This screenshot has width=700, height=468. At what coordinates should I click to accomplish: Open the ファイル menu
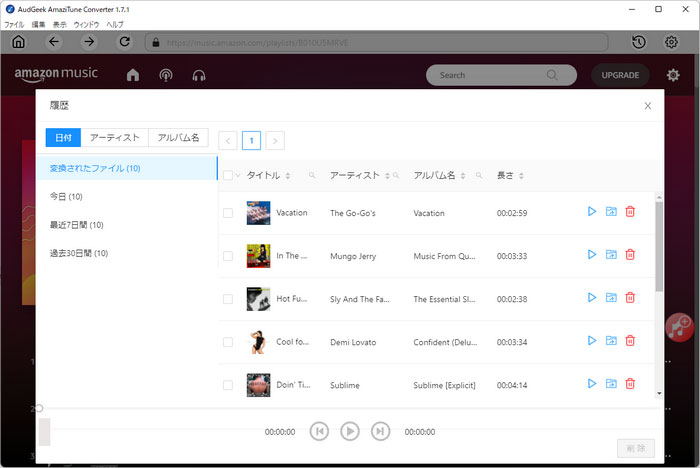(x=14, y=25)
